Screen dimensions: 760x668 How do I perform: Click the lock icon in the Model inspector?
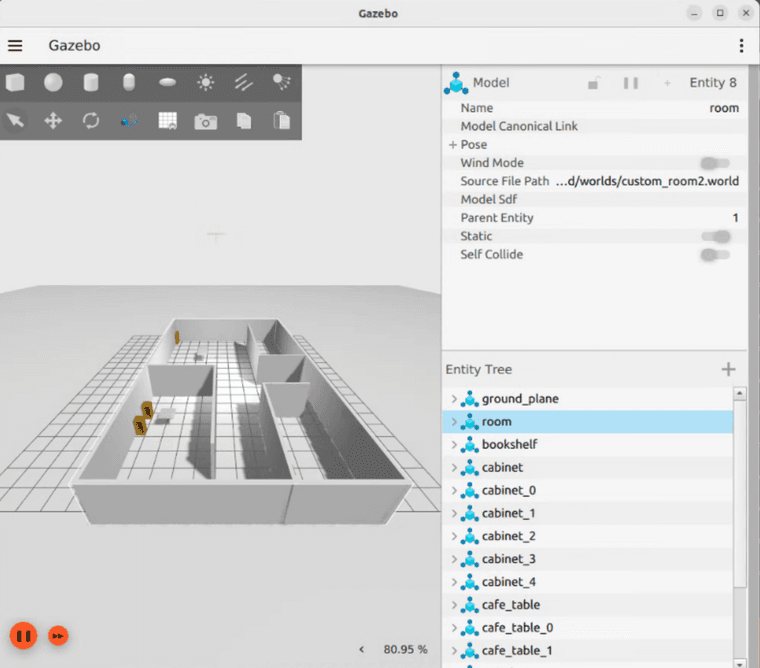[x=594, y=83]
